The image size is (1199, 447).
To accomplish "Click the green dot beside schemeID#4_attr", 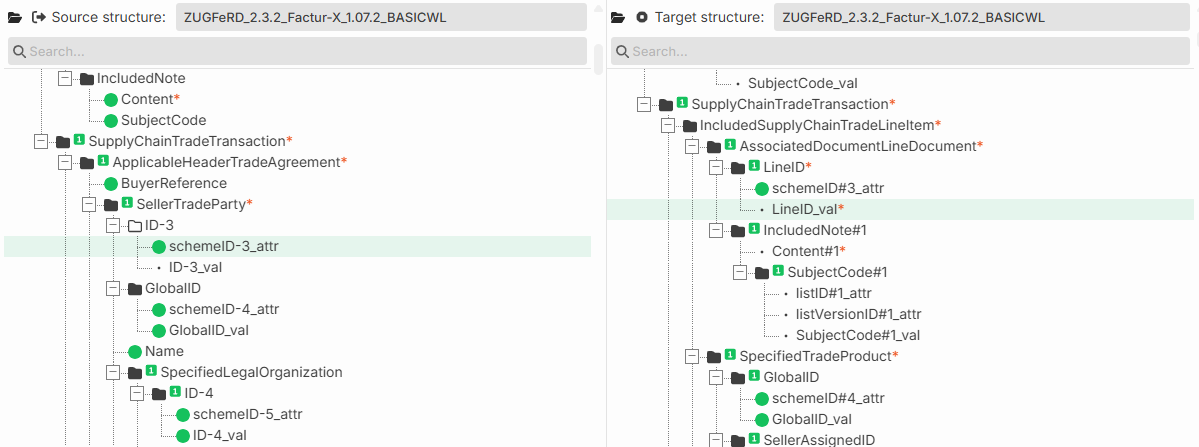I will click(x=762, y=398).
